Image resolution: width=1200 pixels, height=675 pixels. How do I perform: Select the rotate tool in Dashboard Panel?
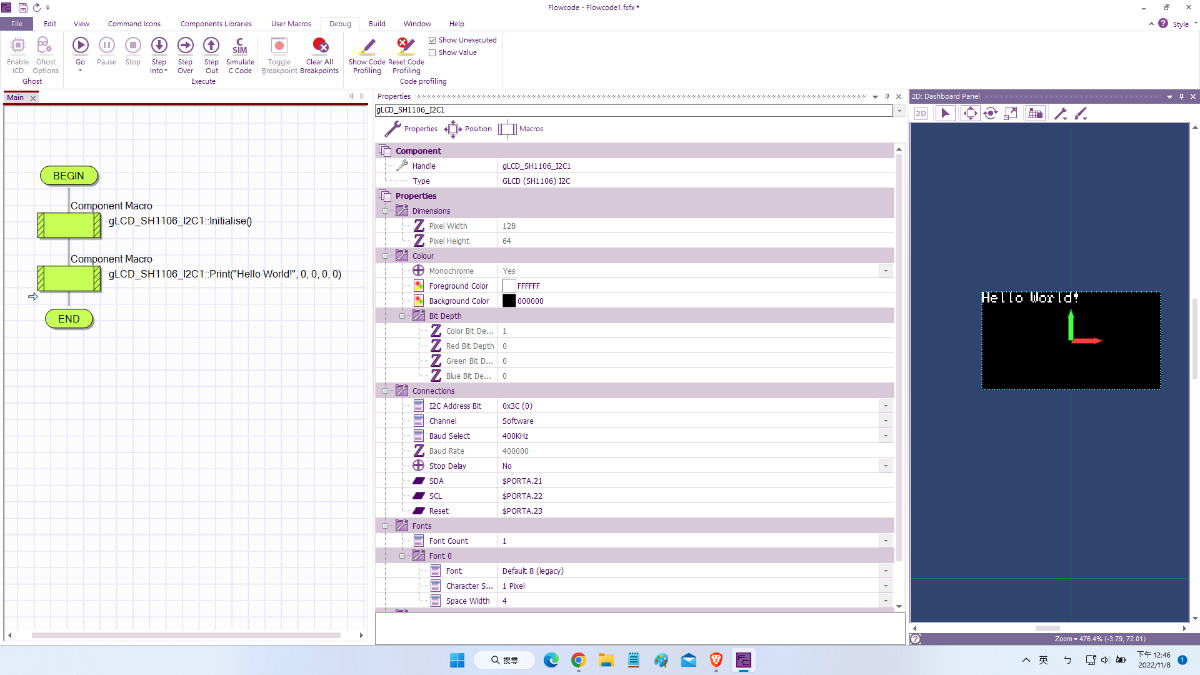pyautogui.click(x=991, y=113)
